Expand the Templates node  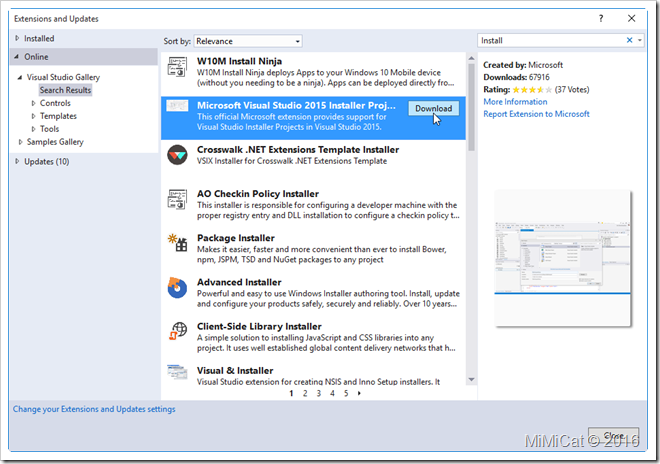point(33,116)
